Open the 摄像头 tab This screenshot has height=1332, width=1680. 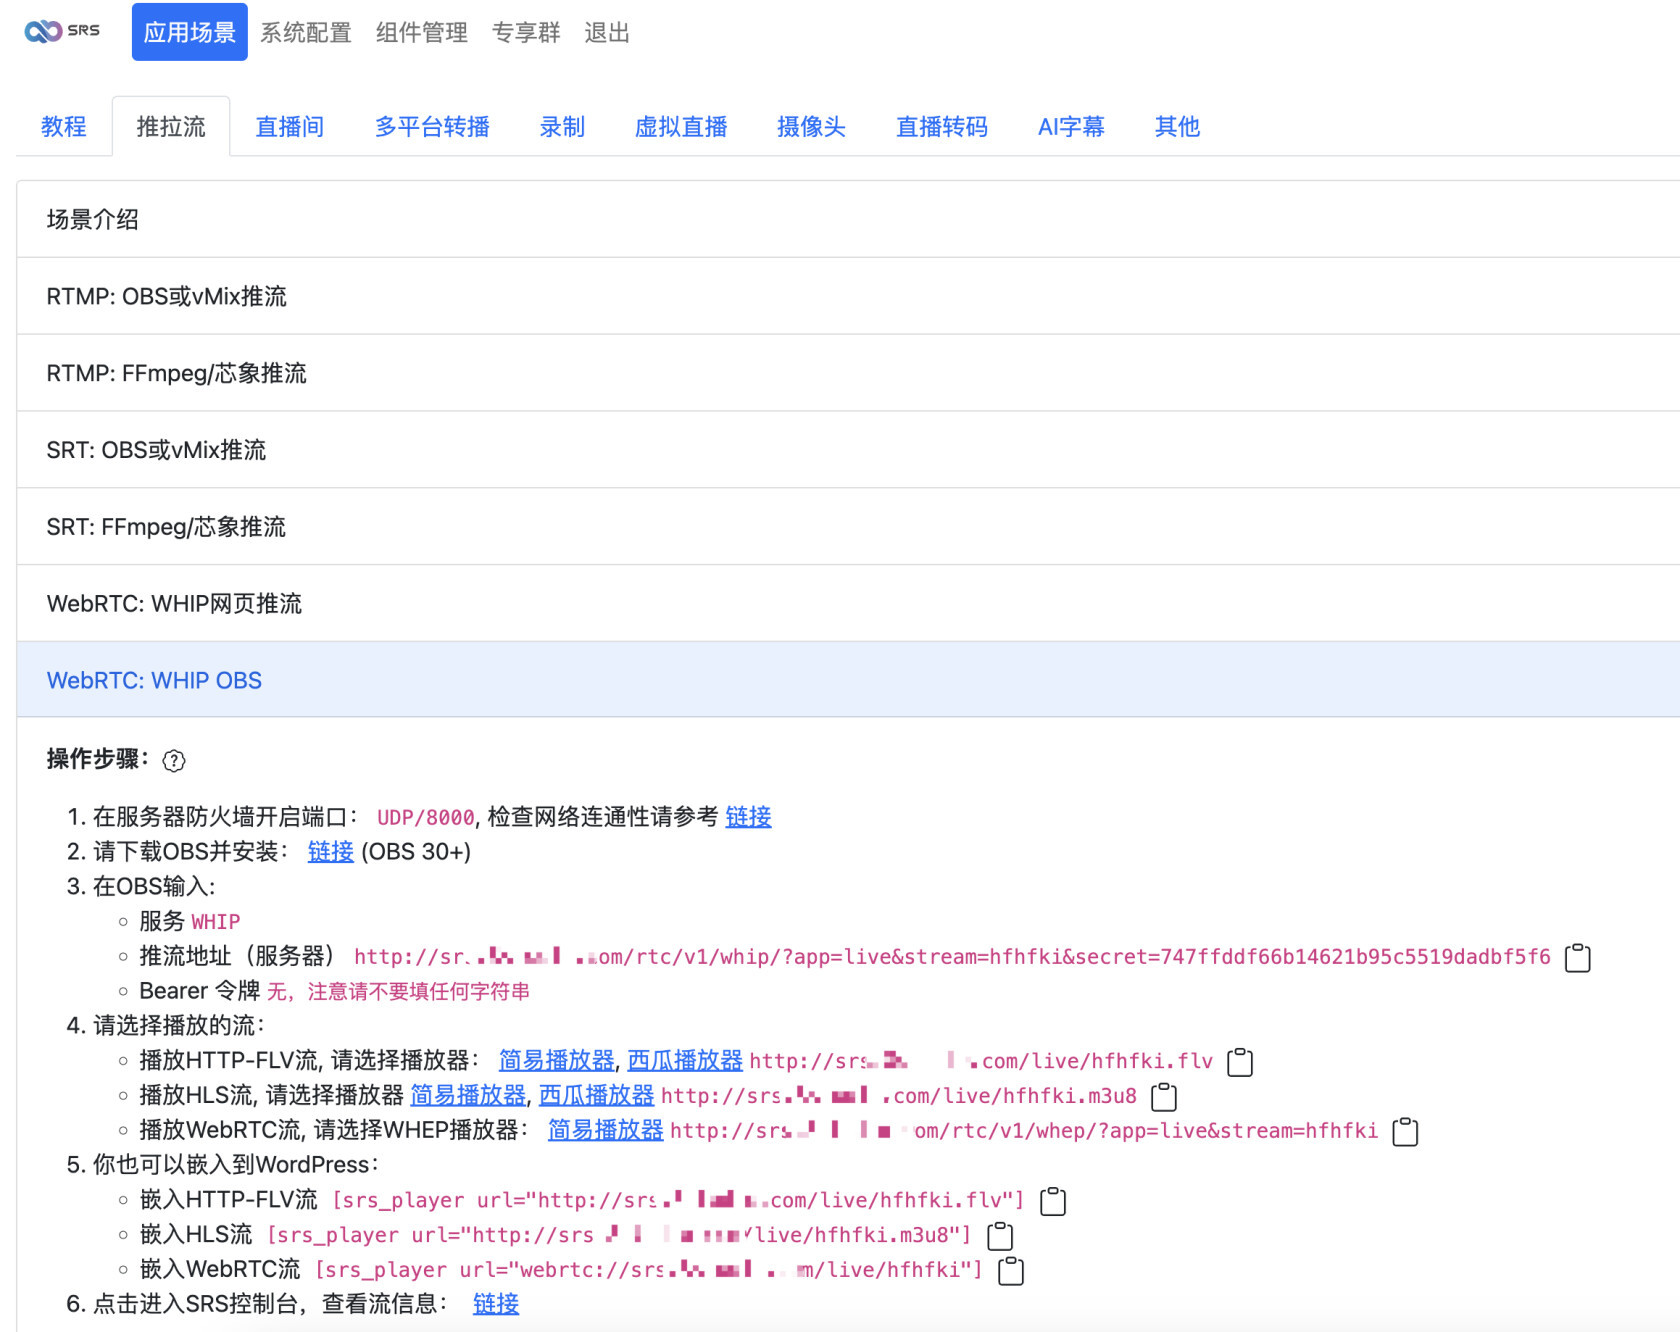coord(811,127)
